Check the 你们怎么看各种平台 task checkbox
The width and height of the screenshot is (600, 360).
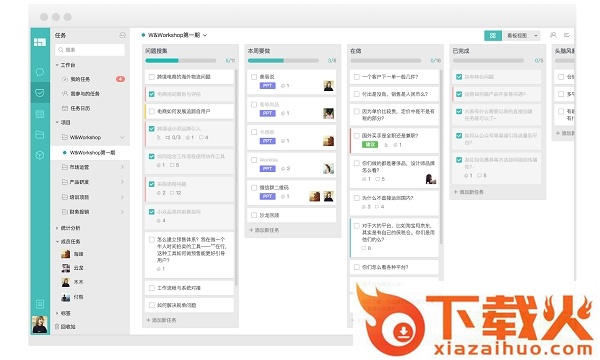click(357, 267)
